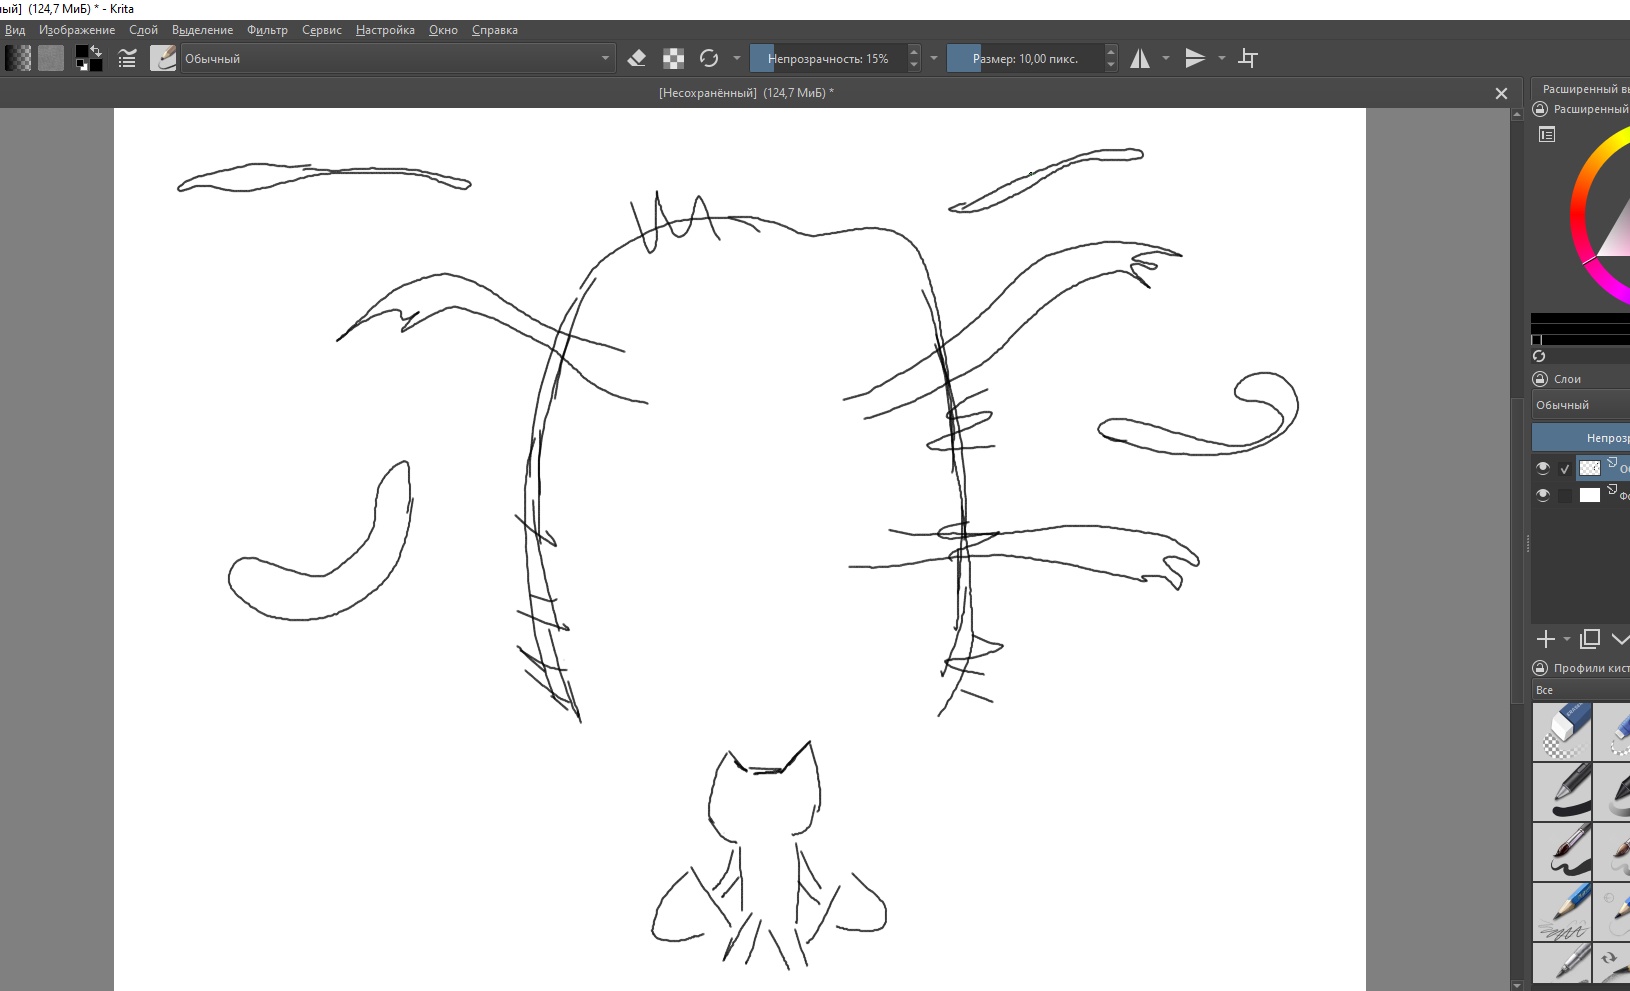The height and width of the screenshot is (991, 1630).
Task: Open the 'Обычный' blending mode dropdown in toolbar
Action: [397, 59]
